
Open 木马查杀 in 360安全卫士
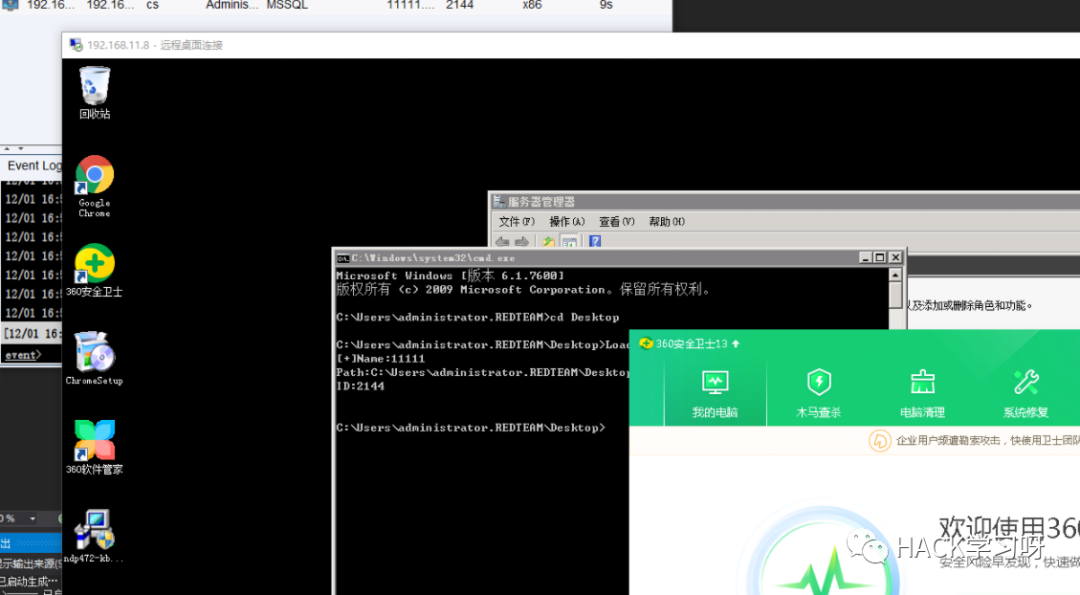[x=818, y=395]
